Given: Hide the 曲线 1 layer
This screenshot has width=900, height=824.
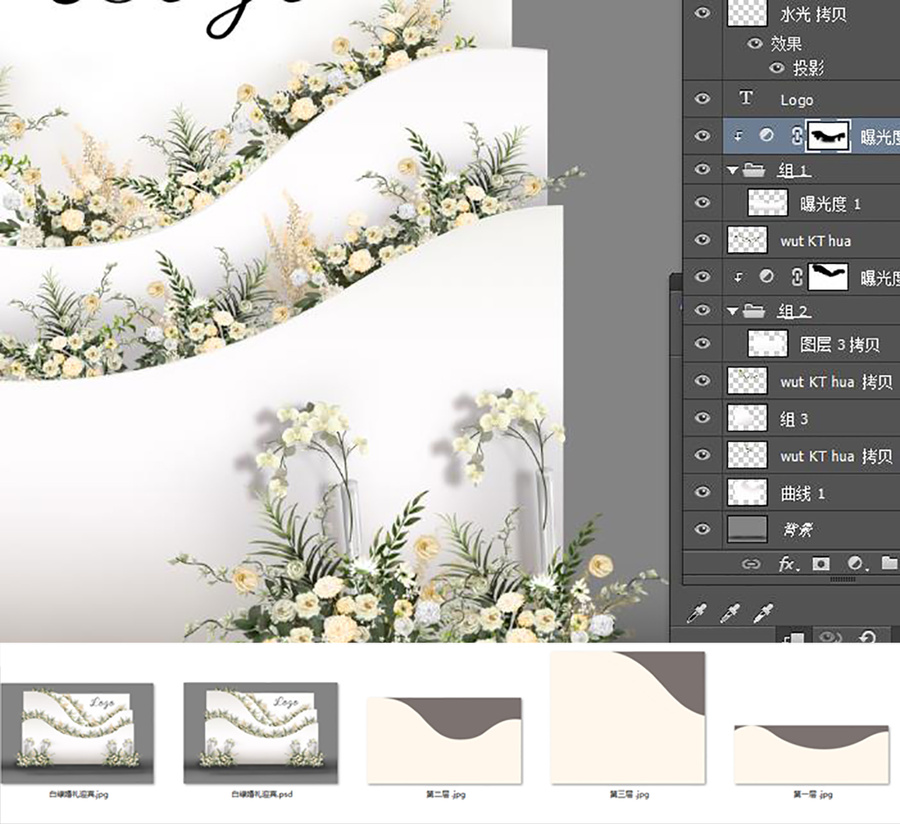Looking at the screenshot, I should click(x=702, y=492).
